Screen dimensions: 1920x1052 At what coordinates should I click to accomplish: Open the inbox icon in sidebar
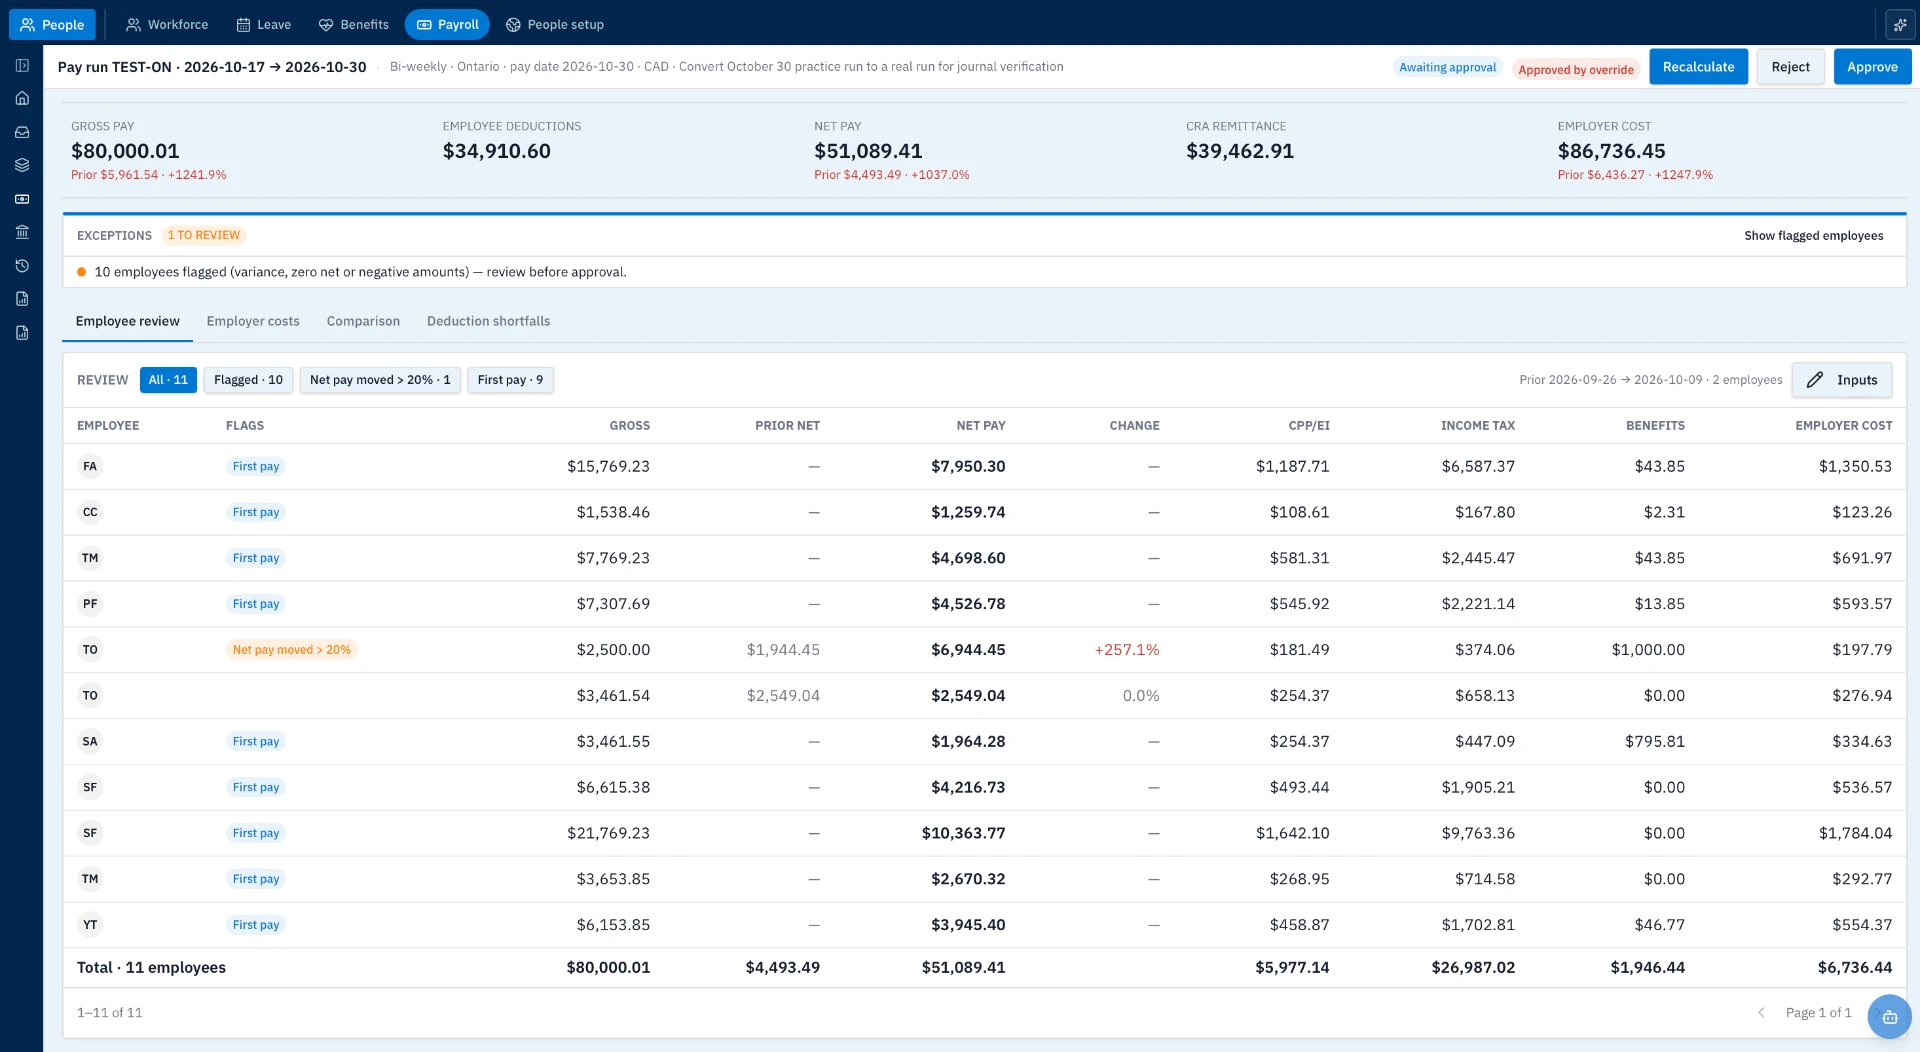tap(22, 132)
